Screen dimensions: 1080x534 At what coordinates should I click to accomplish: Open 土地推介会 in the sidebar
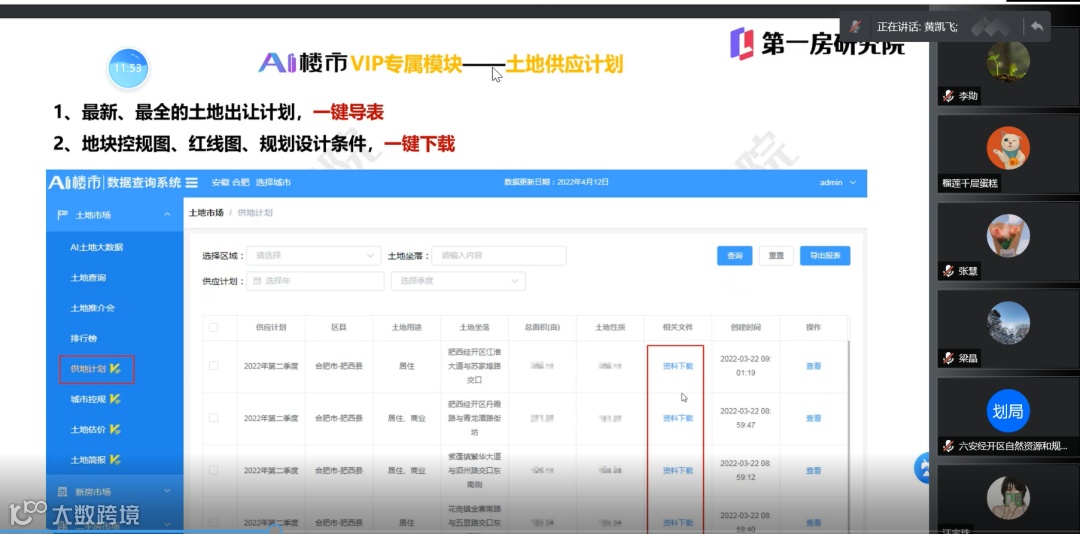click(92, 308)
